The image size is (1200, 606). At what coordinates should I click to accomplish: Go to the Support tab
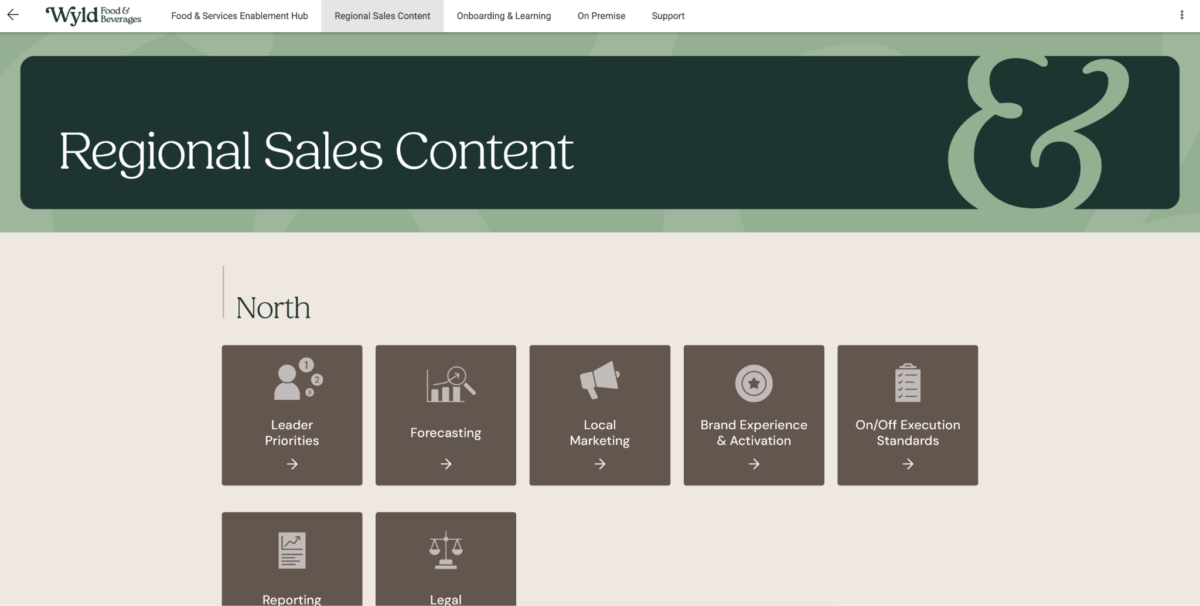point(668,16)
